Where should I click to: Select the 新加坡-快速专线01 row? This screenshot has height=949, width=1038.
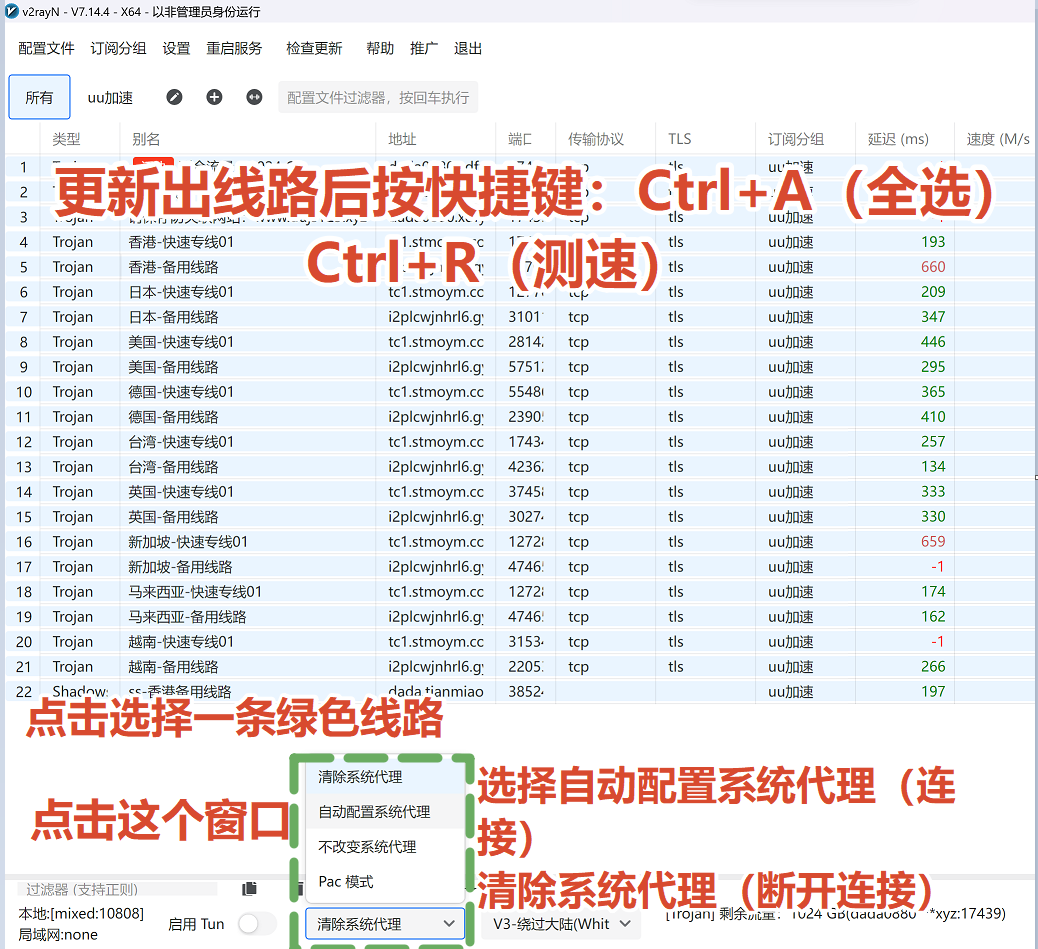point(519,542)
